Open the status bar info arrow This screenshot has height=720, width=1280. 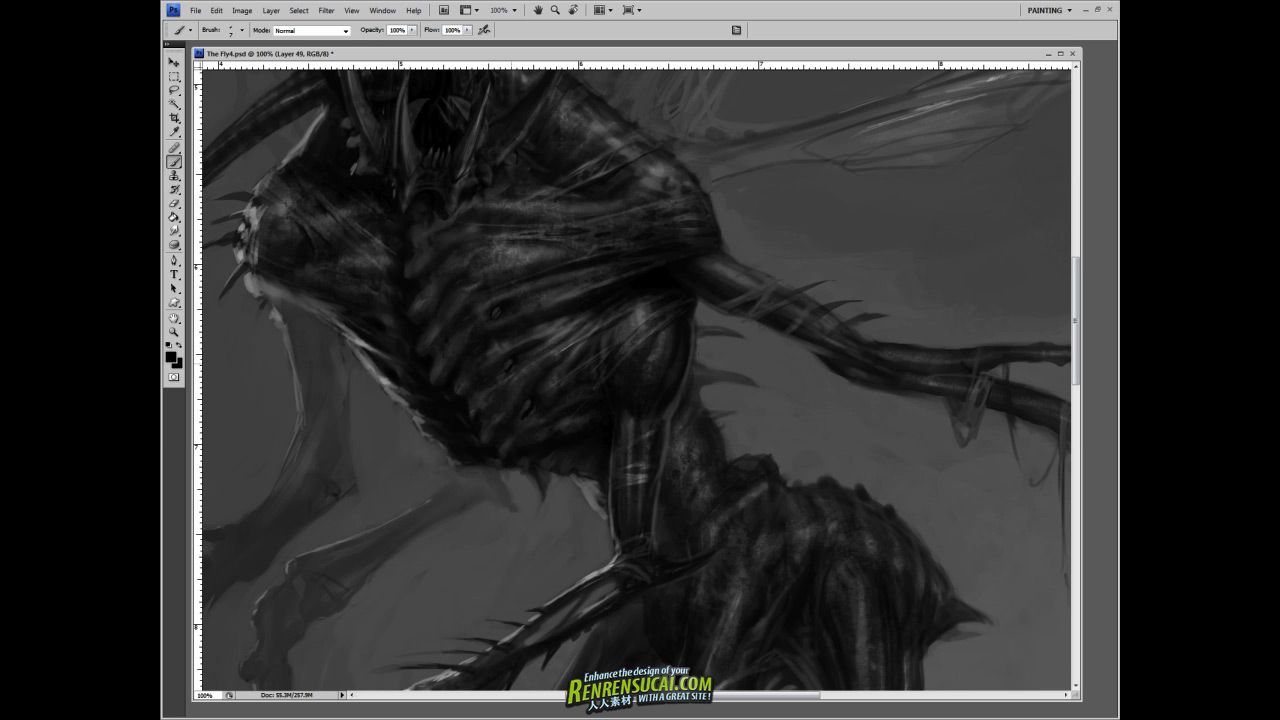(343, 695)
